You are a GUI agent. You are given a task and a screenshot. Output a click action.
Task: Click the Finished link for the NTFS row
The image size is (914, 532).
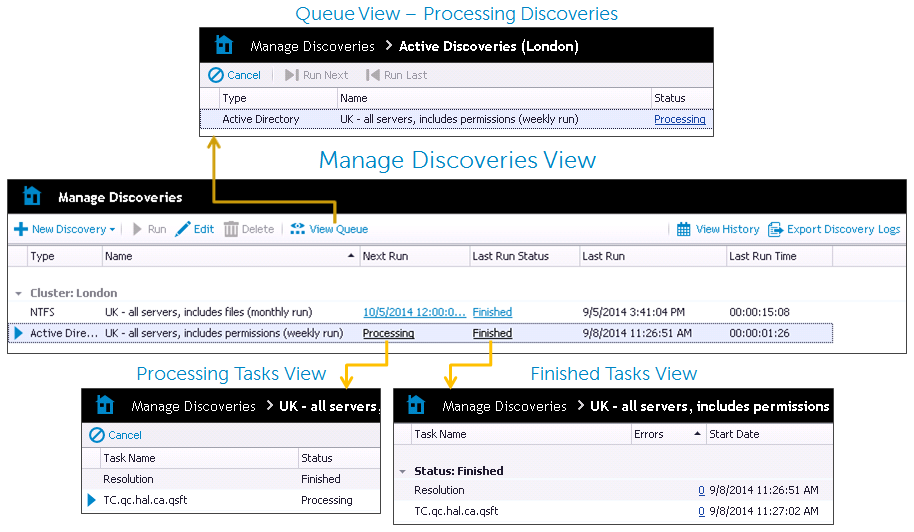[x=492, y=312]
